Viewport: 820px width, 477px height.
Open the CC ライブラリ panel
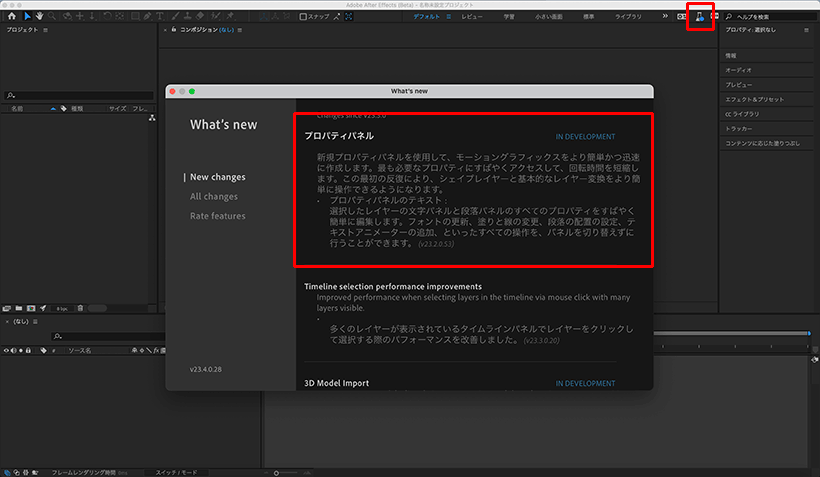[742, 114]
